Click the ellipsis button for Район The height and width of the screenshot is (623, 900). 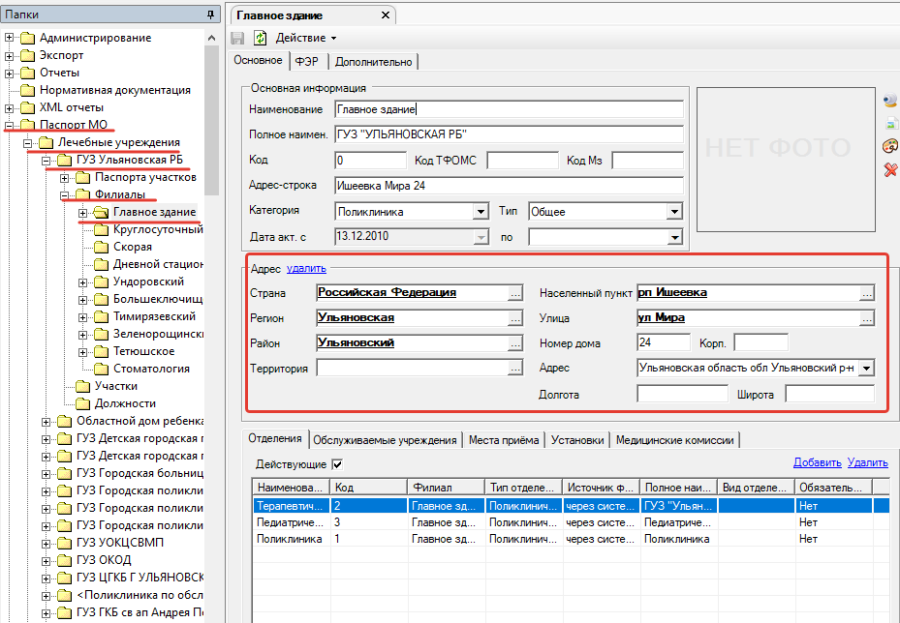(x=515, y=344)
